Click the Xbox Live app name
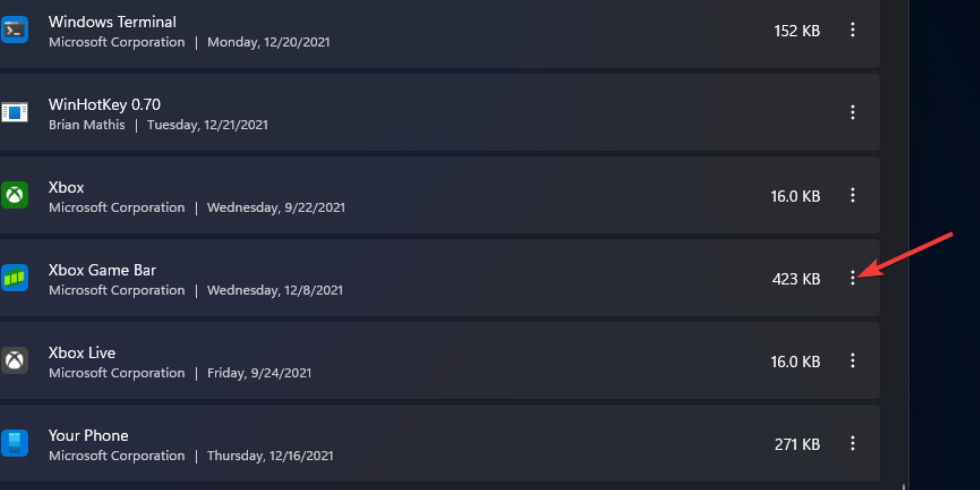980x490 pixels. [x=82, y=353]
